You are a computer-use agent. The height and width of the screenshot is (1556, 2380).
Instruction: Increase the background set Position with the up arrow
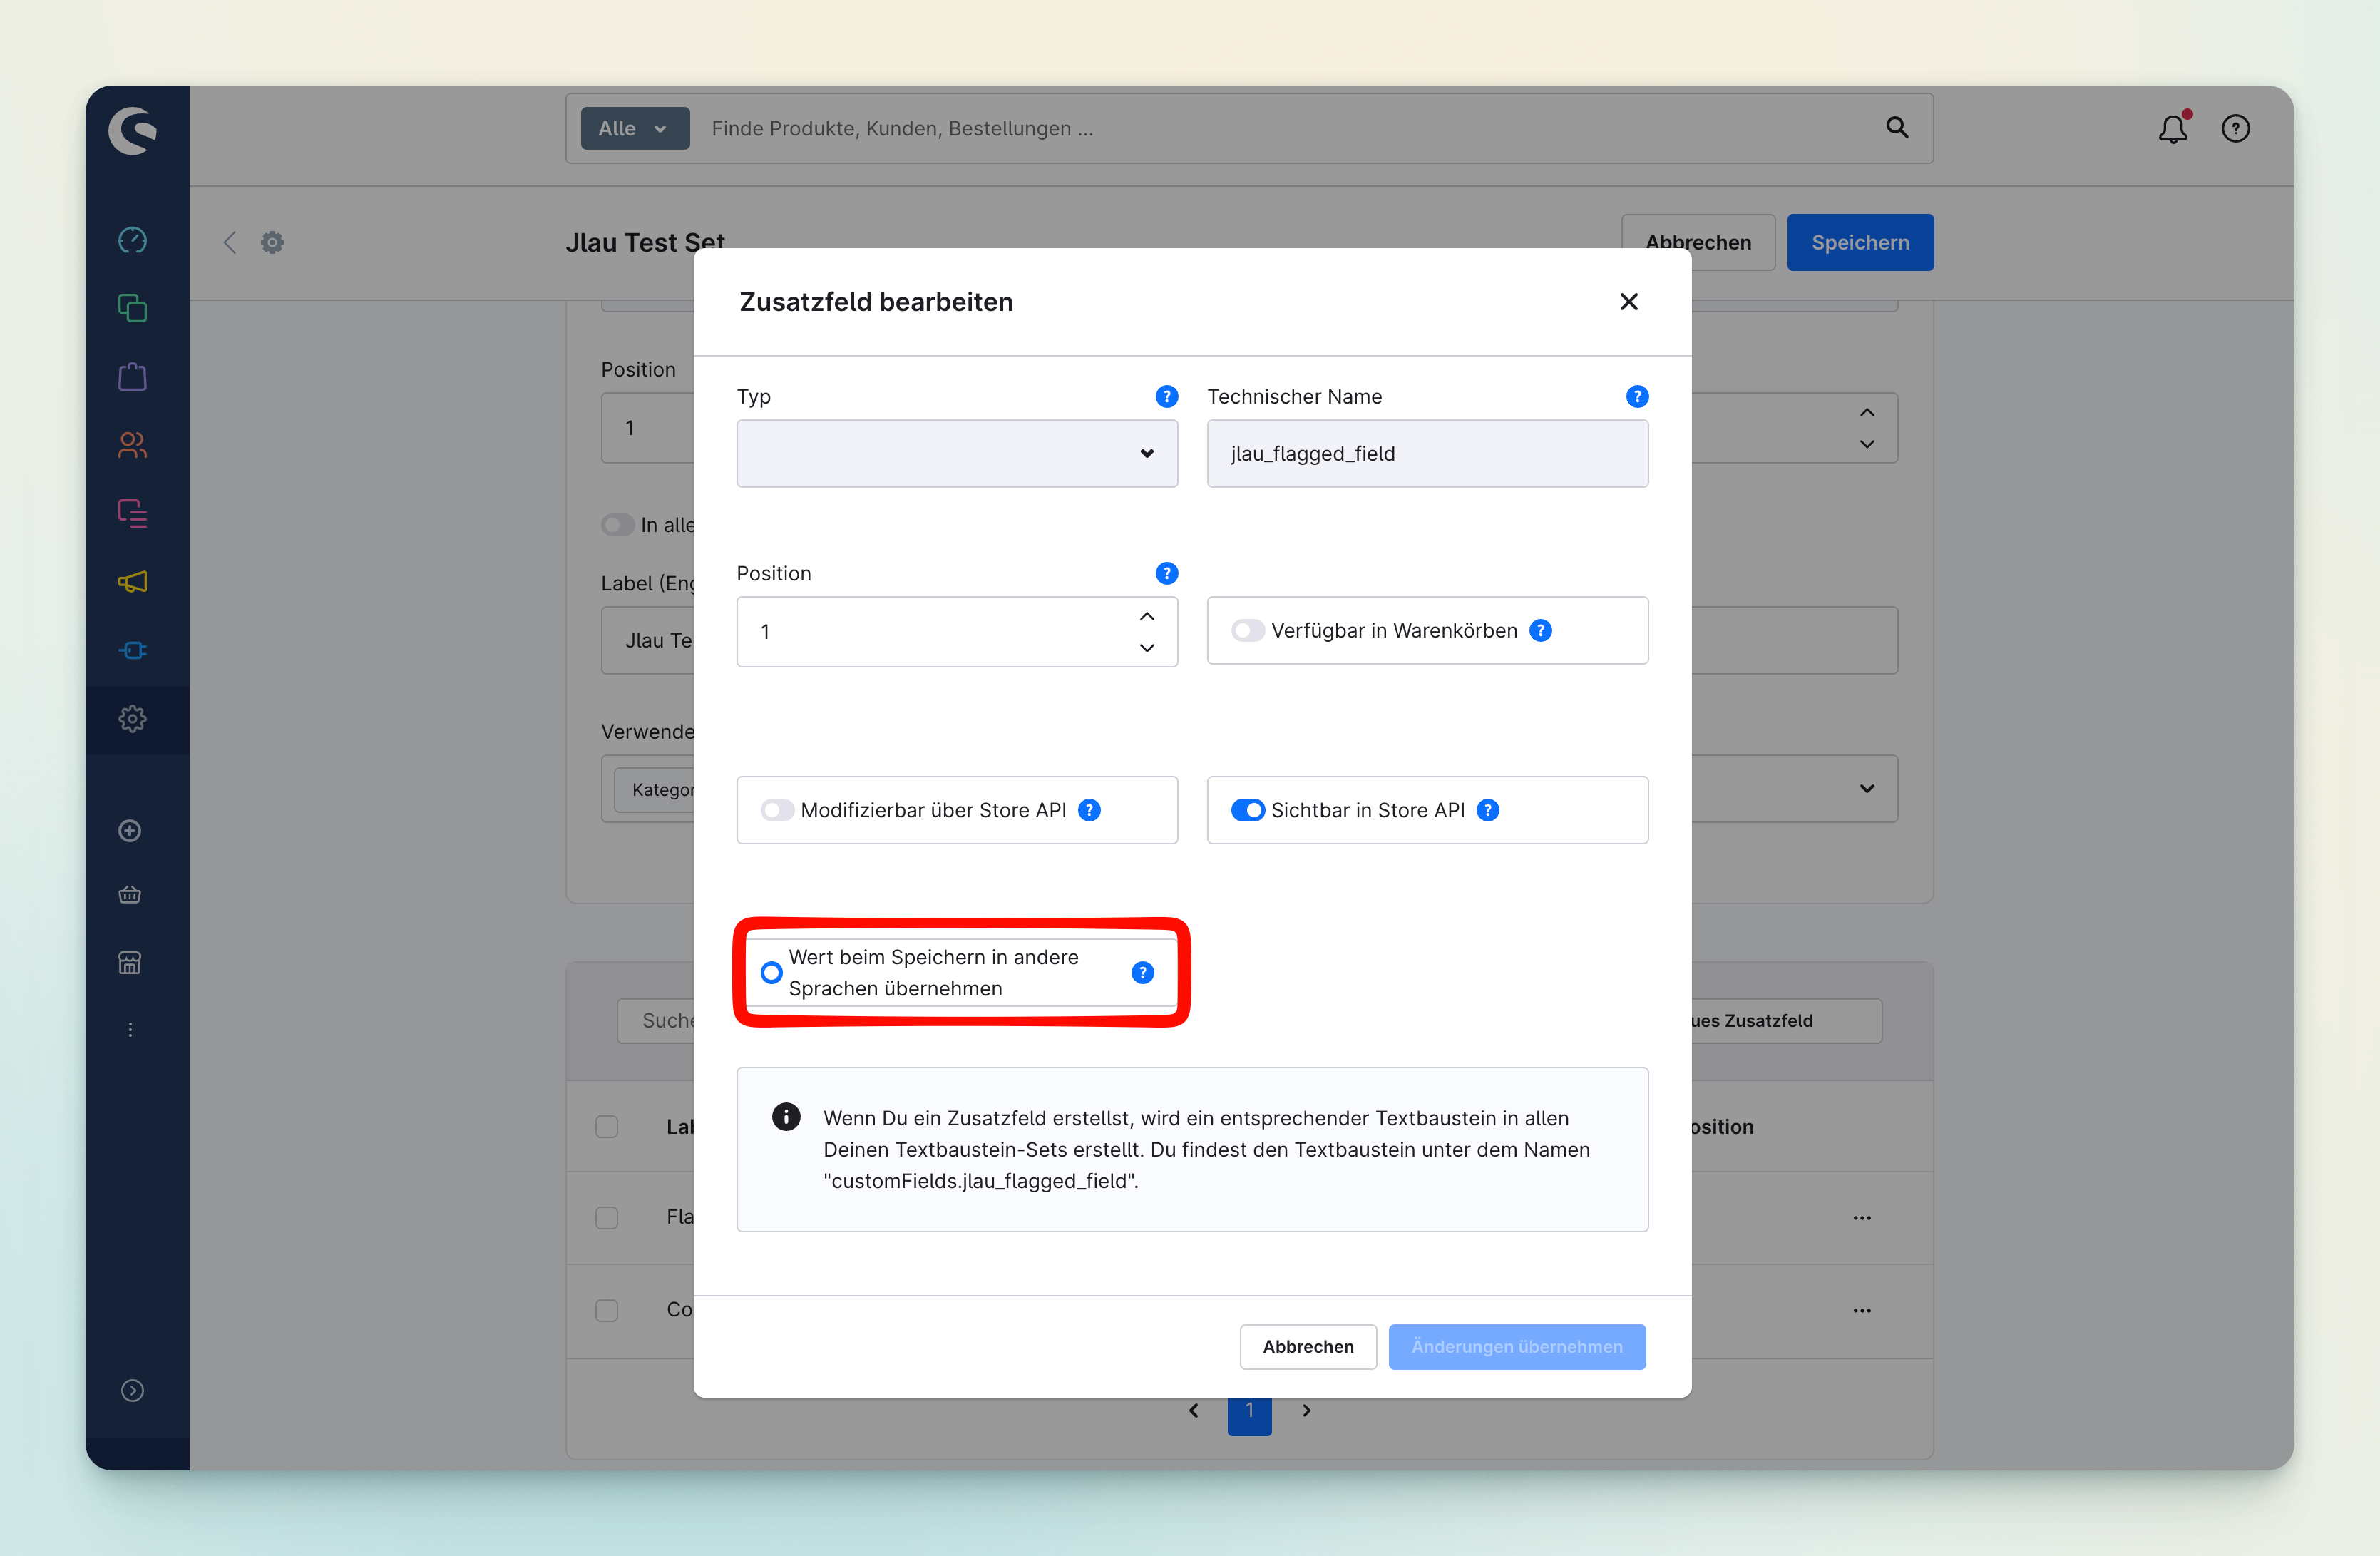pyautogui.click(x=1867, y=413)
